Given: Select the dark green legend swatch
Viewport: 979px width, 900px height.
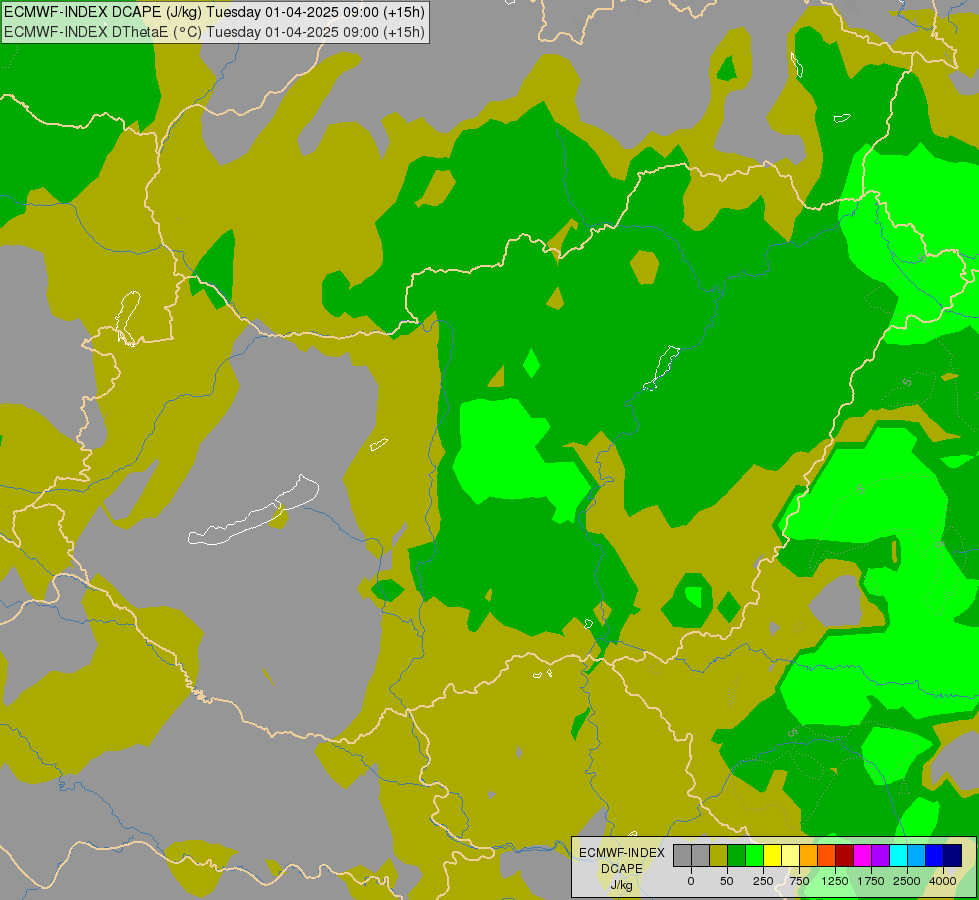Looking at the screenshot, I should 737,855.
